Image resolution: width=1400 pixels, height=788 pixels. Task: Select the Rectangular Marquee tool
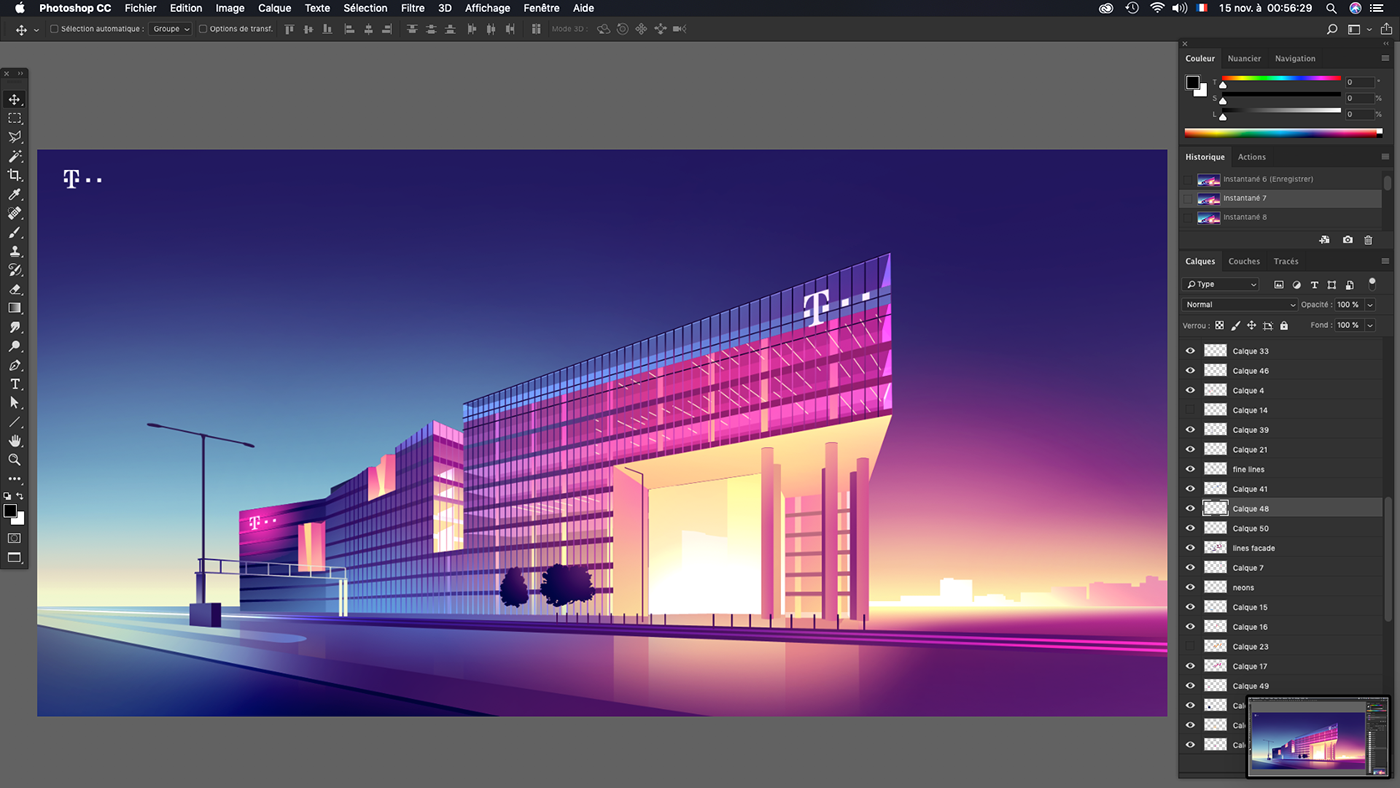coord(15,119)
